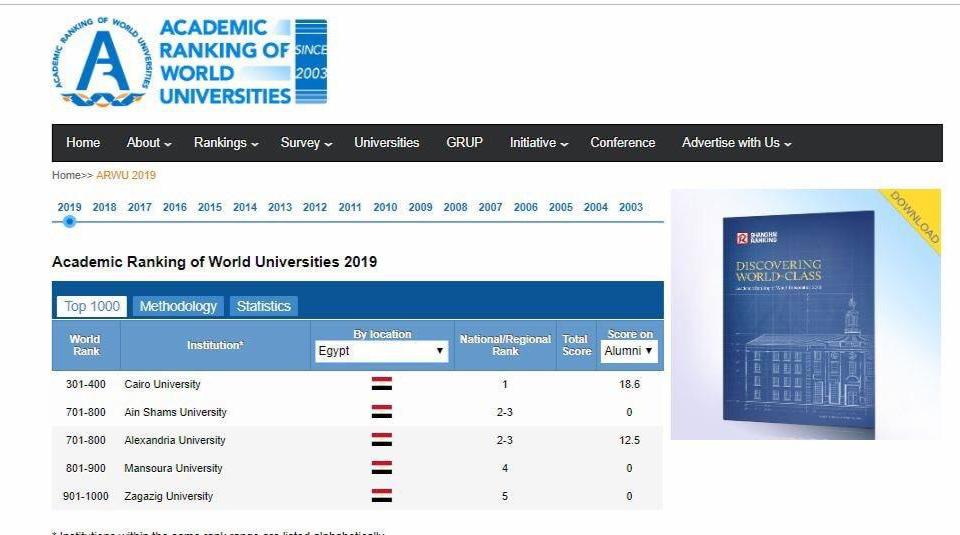Select year 2015 on the timeline
Viewport: 960px width, 535px height.
click(209, 208)
